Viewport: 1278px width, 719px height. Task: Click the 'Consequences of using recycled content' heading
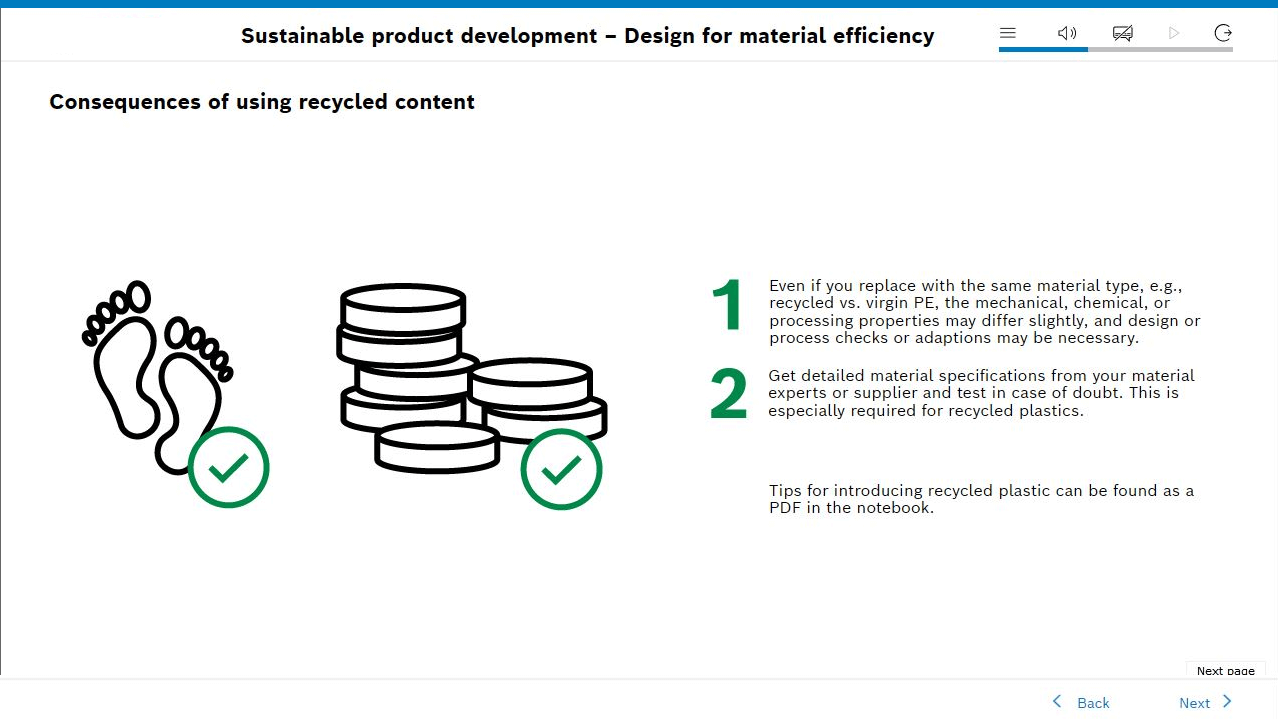(x=262, y=102)
